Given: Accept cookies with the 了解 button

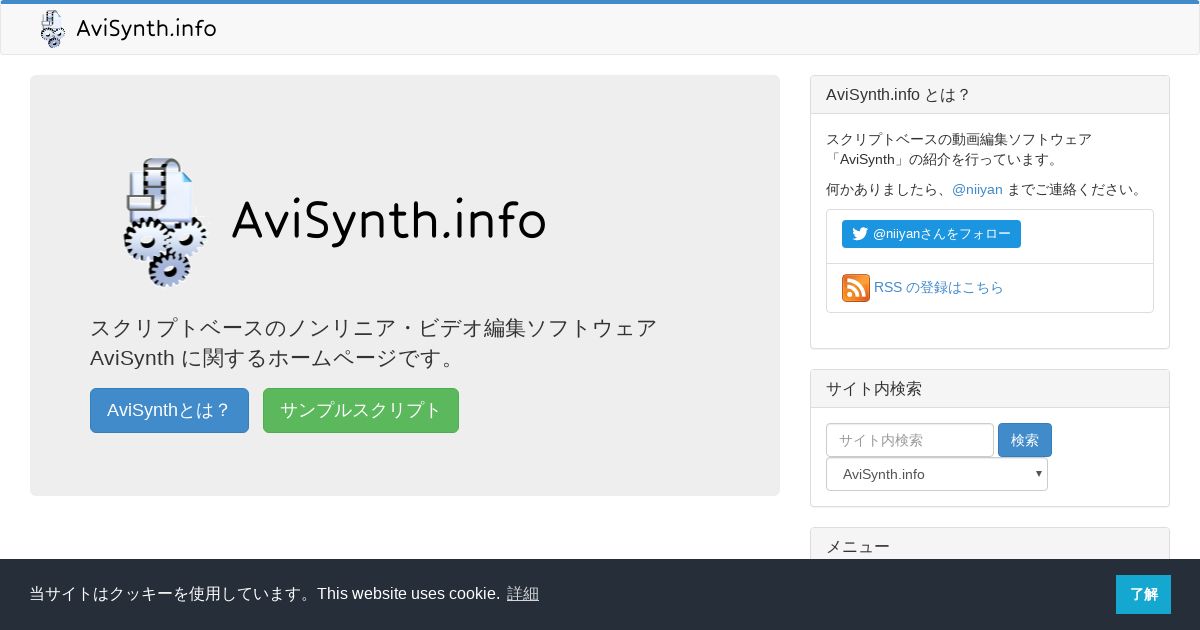Looking at the screenshot, I should 1143,594.
